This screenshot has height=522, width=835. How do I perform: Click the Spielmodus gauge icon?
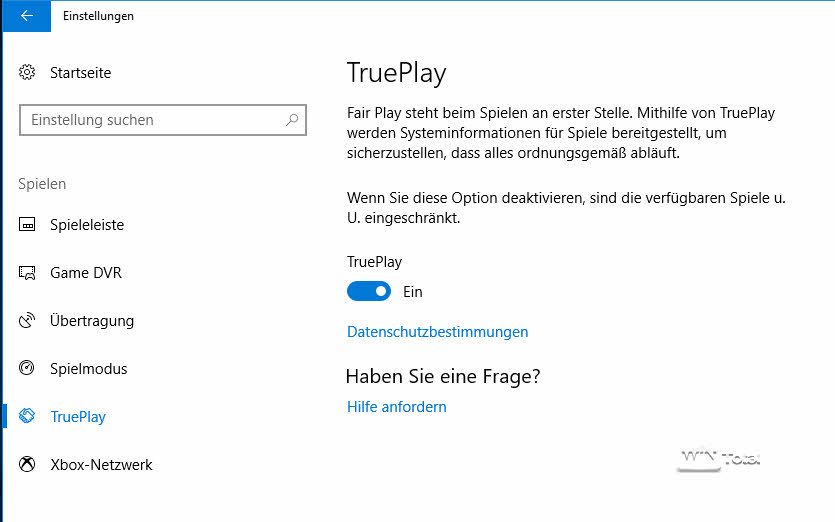pyautogui.click(x=28, y=369)
